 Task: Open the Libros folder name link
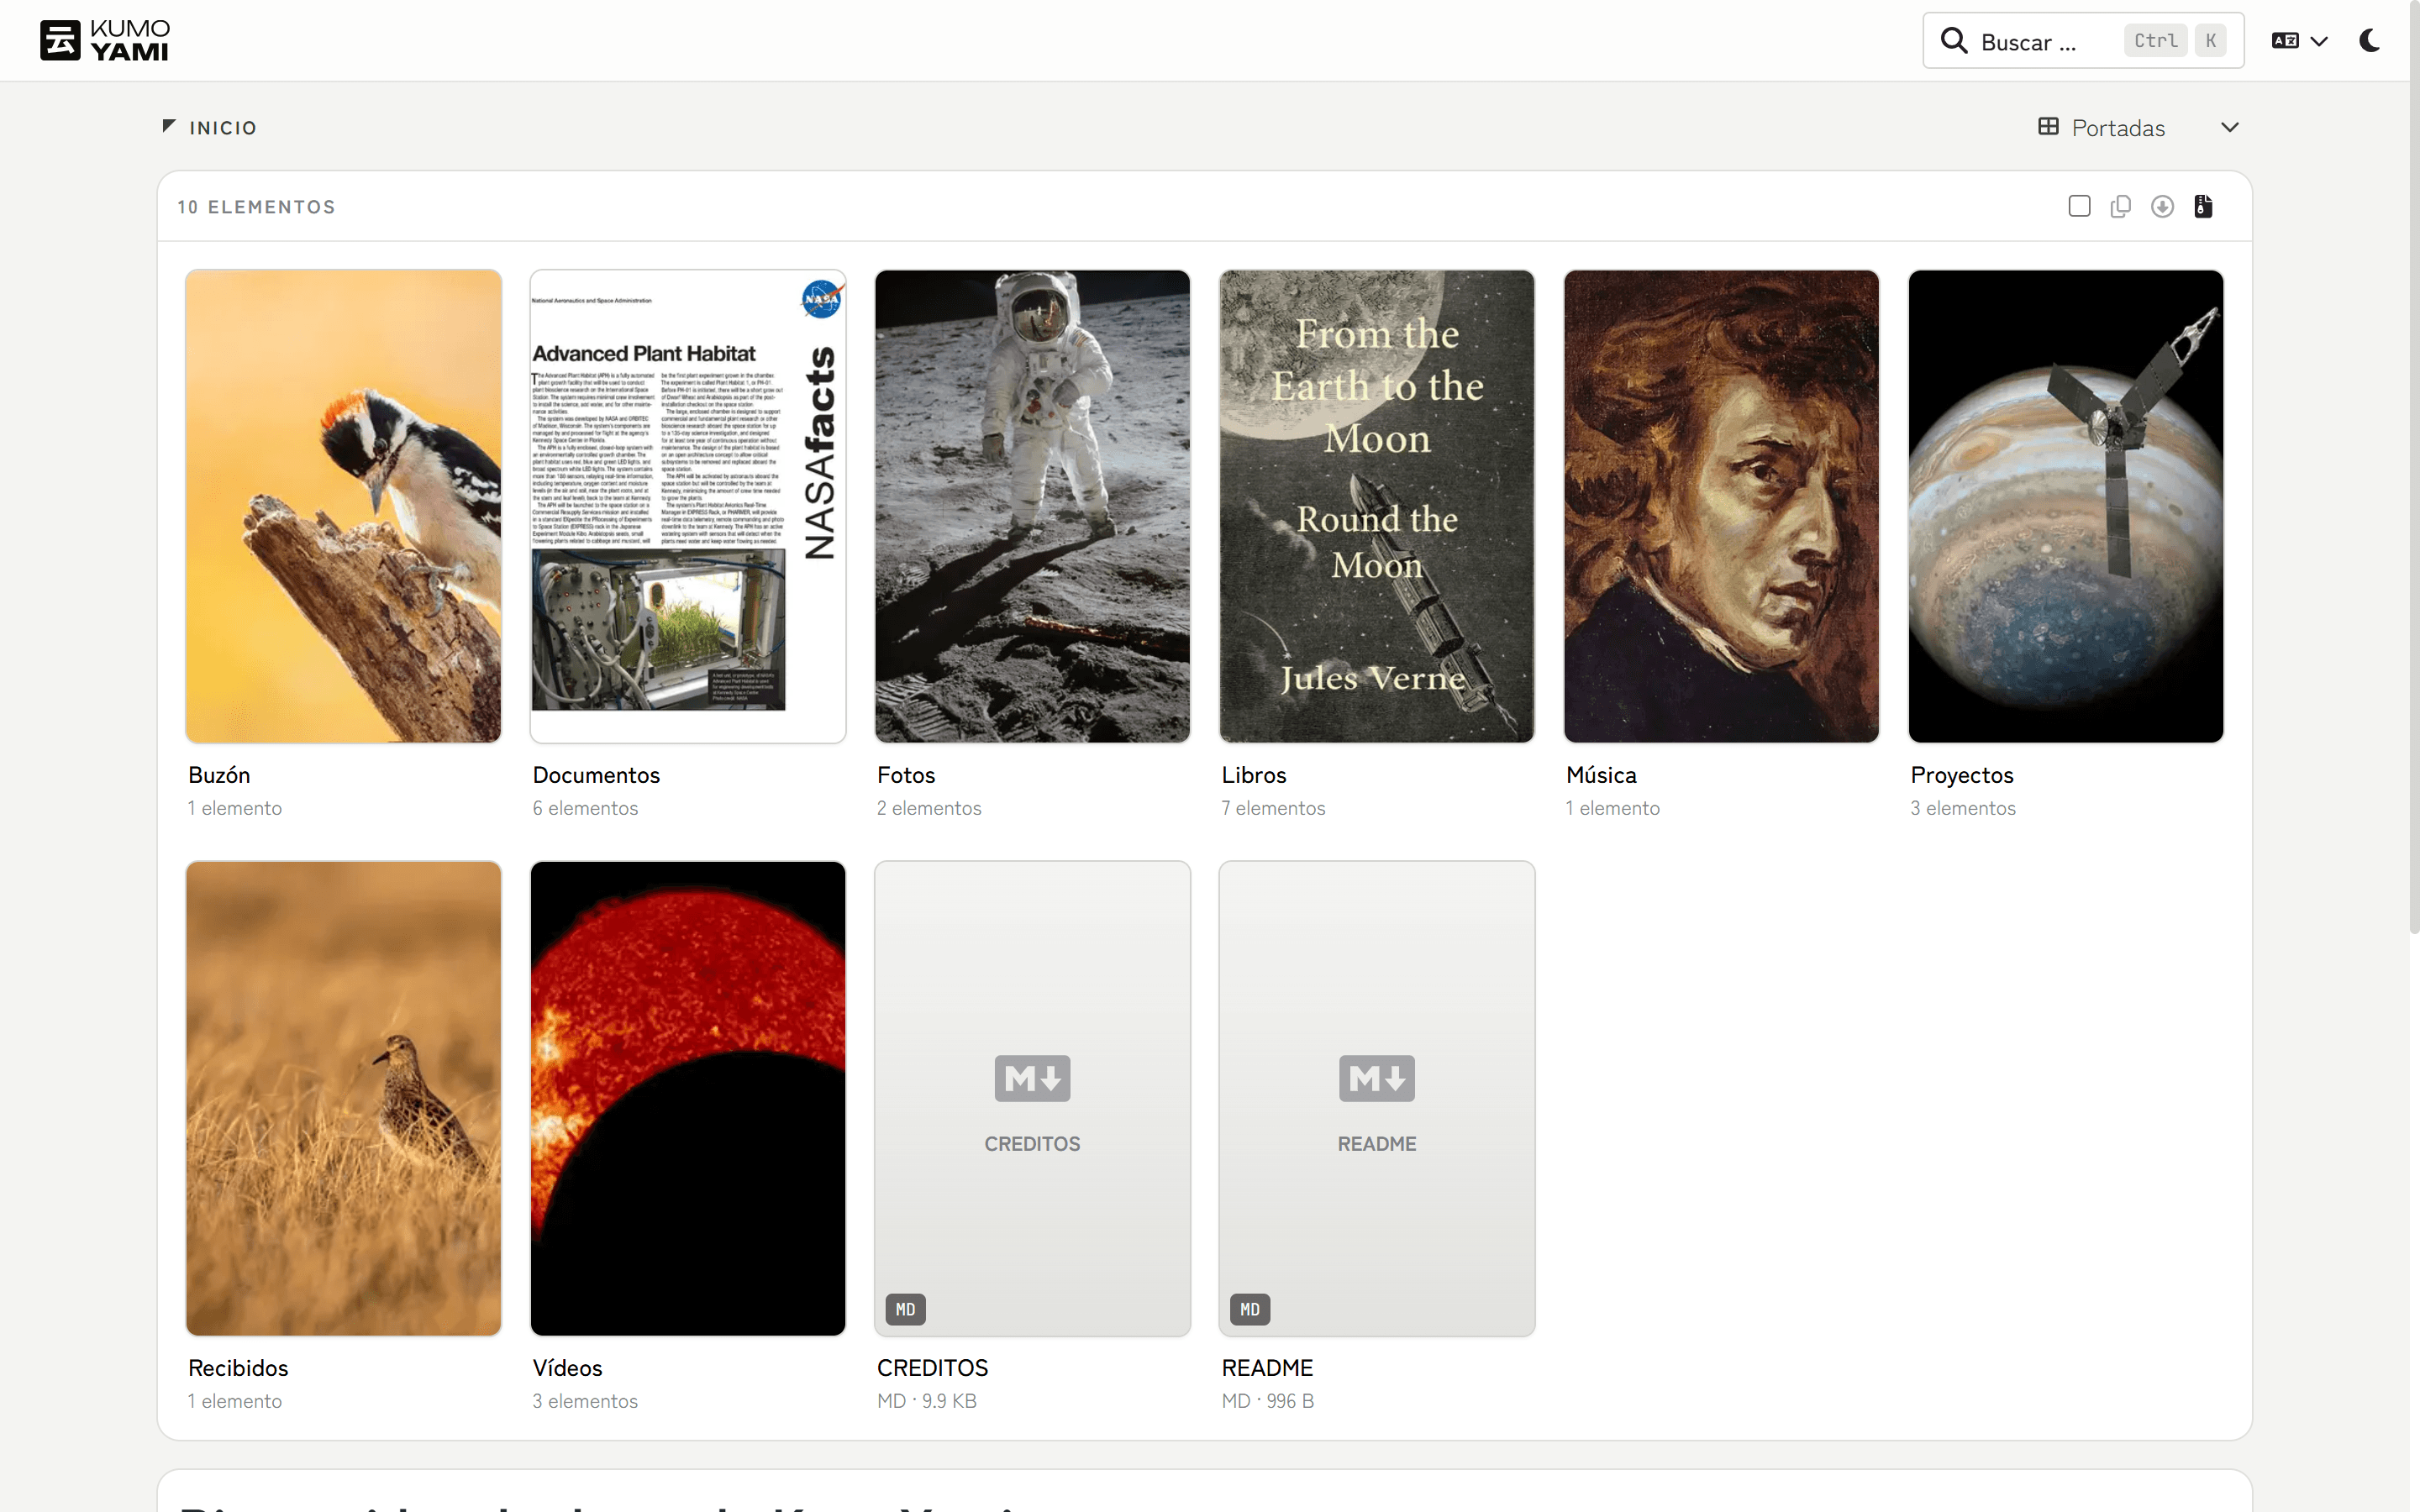(x=1254, y=775)
